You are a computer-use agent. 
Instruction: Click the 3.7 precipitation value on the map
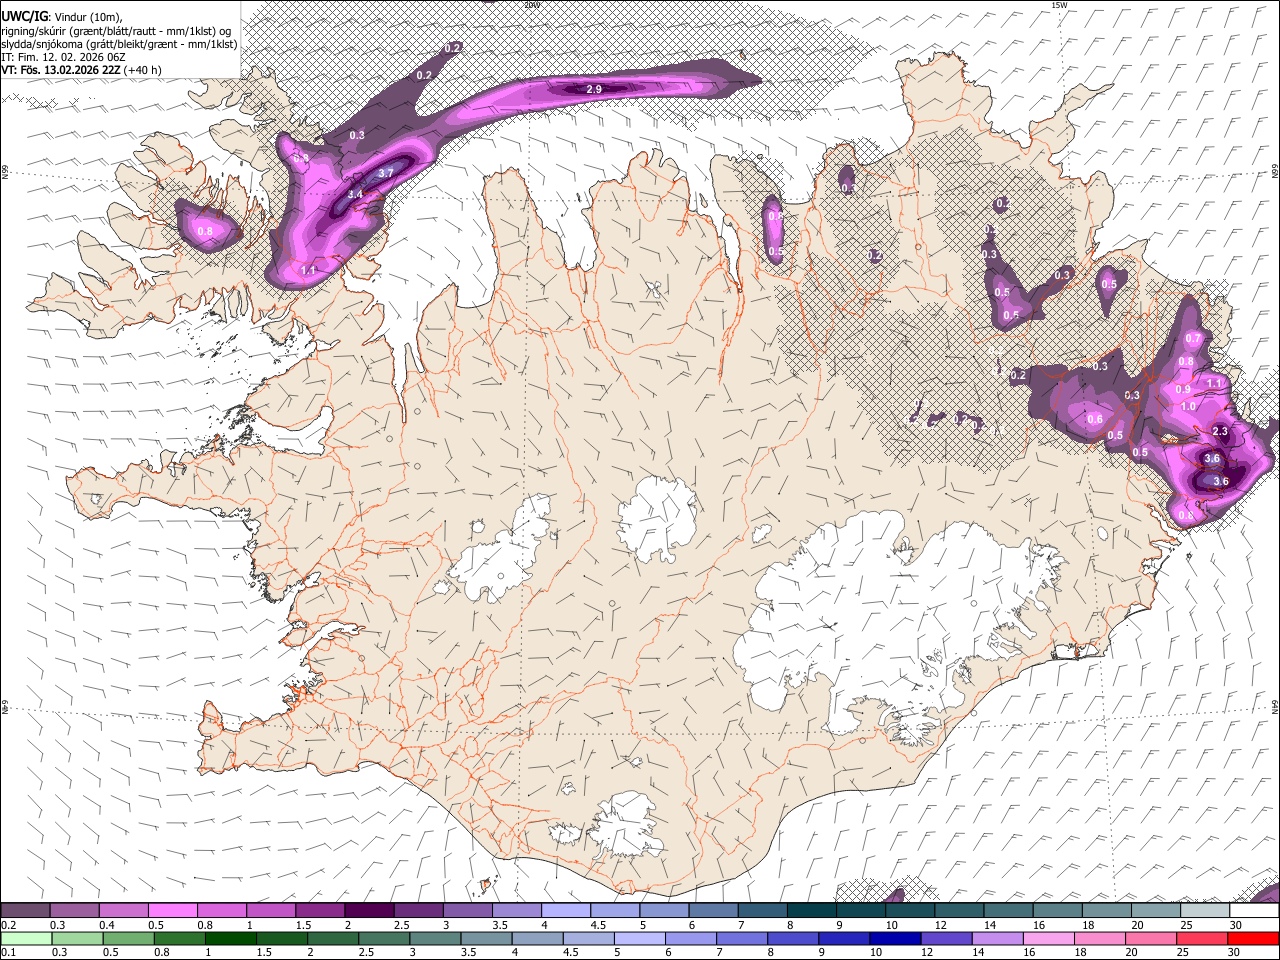386,173
